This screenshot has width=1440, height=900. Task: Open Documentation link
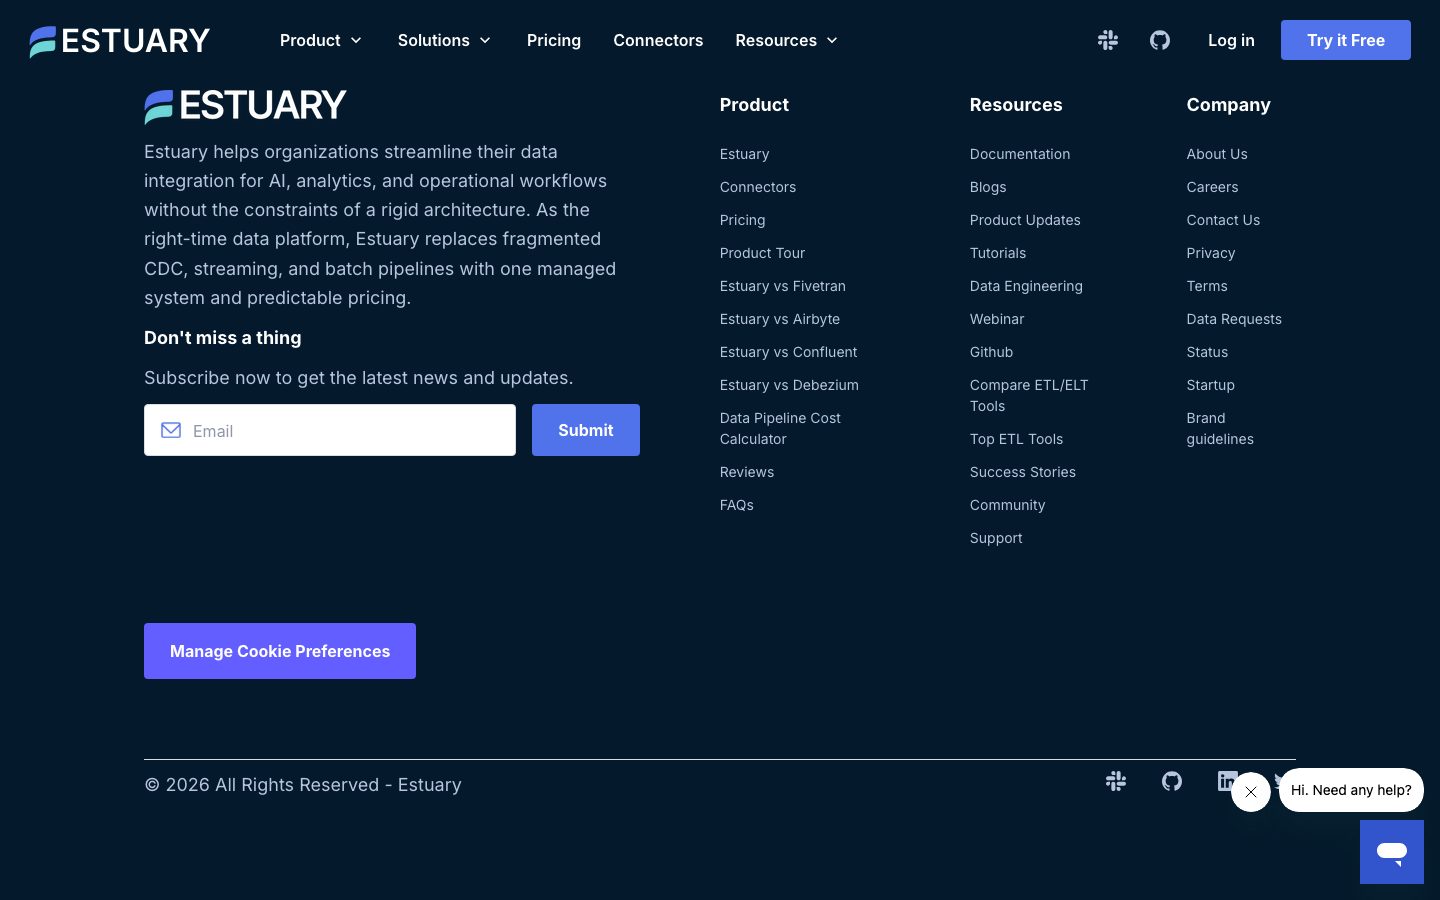(x=1020, y=154)
